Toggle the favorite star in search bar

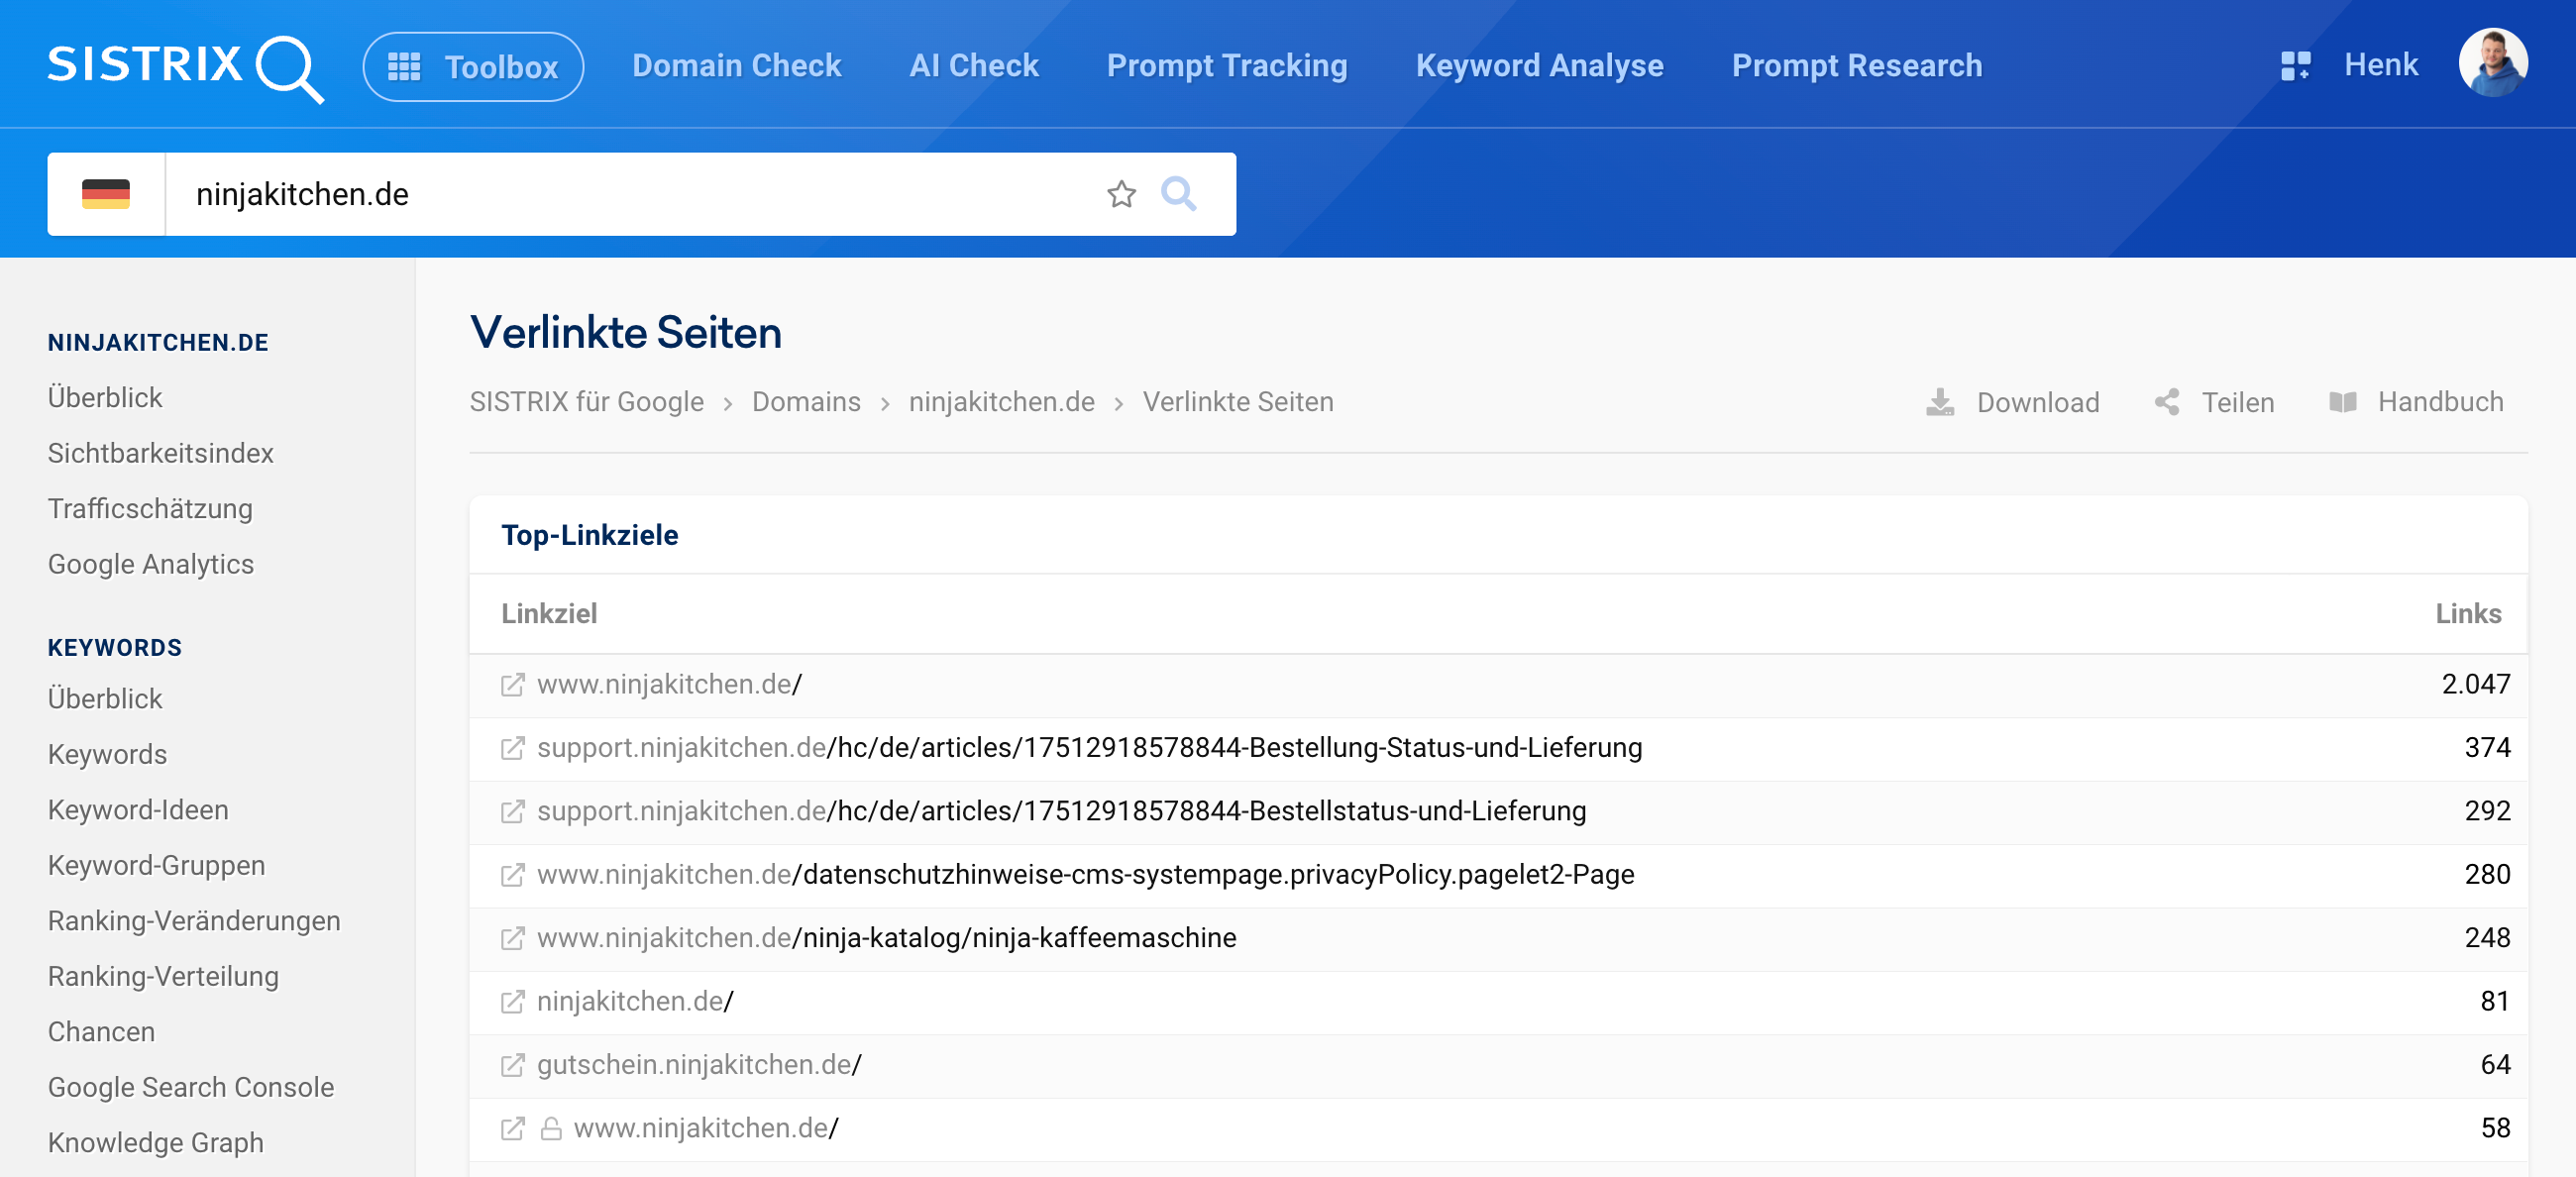click(1121, 194)
